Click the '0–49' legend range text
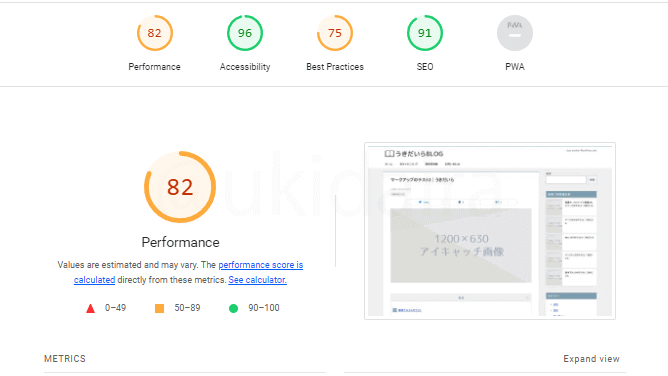This screenshot has width=668, height=376. point(115,308)
